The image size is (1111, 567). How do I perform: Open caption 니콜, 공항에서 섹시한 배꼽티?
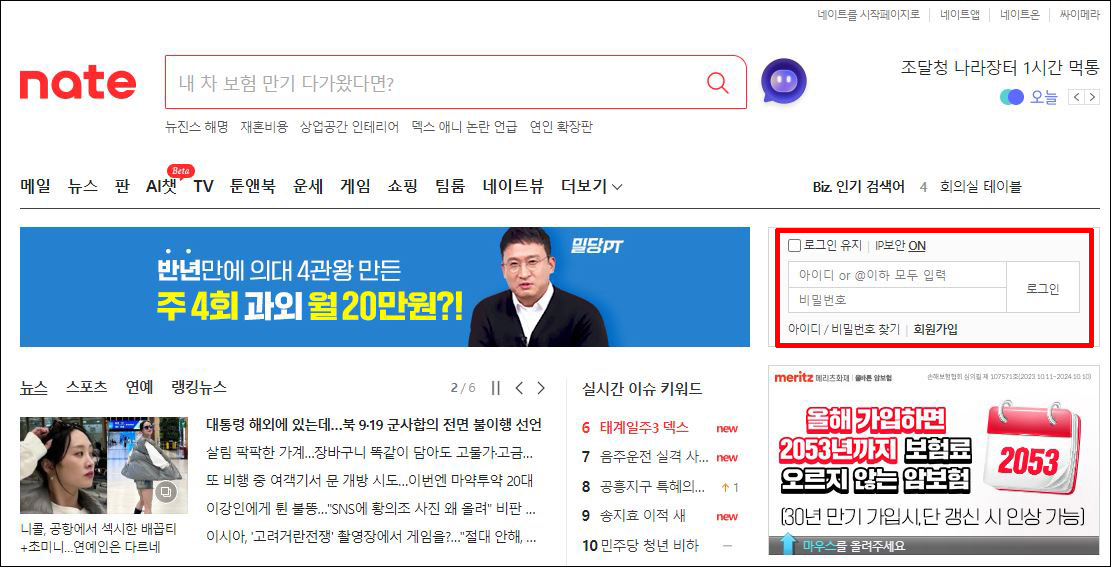point(98,538)
